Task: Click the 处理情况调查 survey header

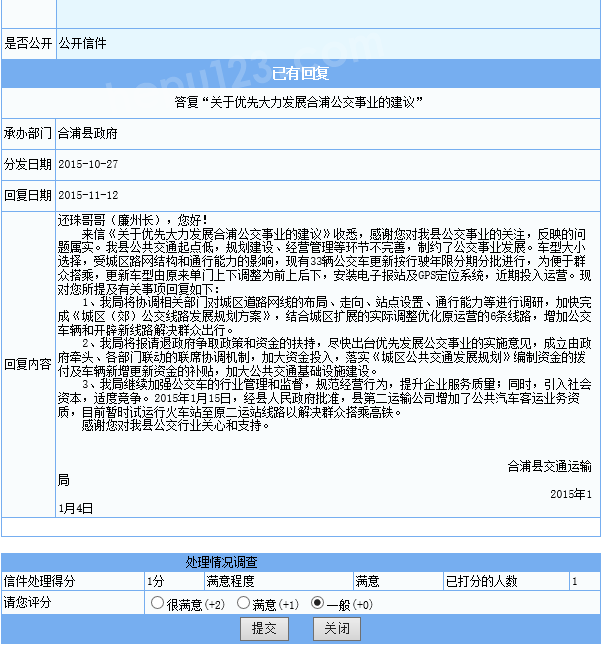Action: [x=221, y=562]
